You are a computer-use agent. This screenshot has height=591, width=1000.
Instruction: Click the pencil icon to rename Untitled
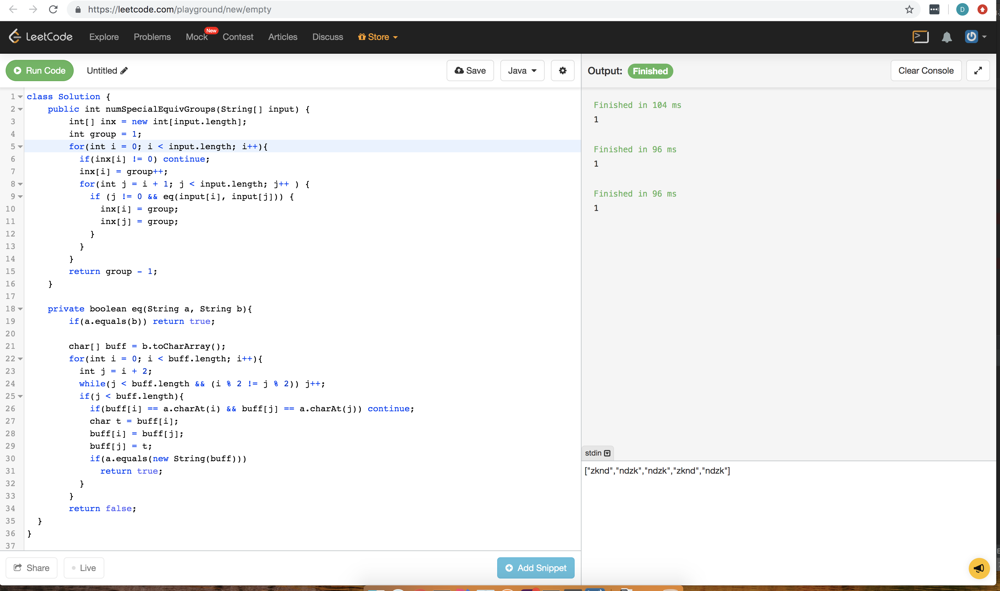(124, 71)
